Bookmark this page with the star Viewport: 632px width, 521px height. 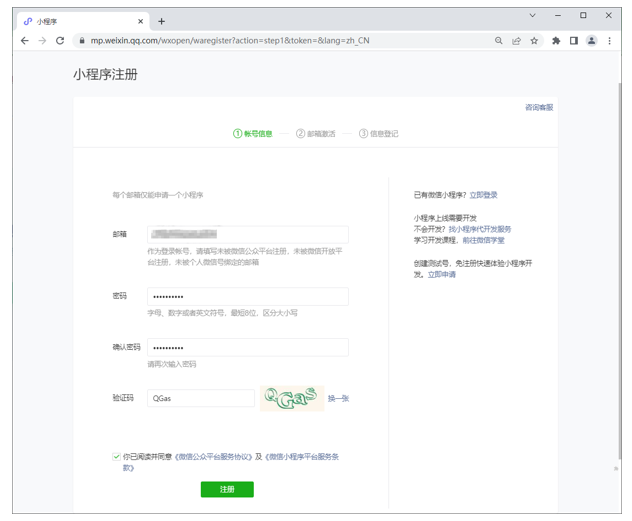[x=534, y=41]
